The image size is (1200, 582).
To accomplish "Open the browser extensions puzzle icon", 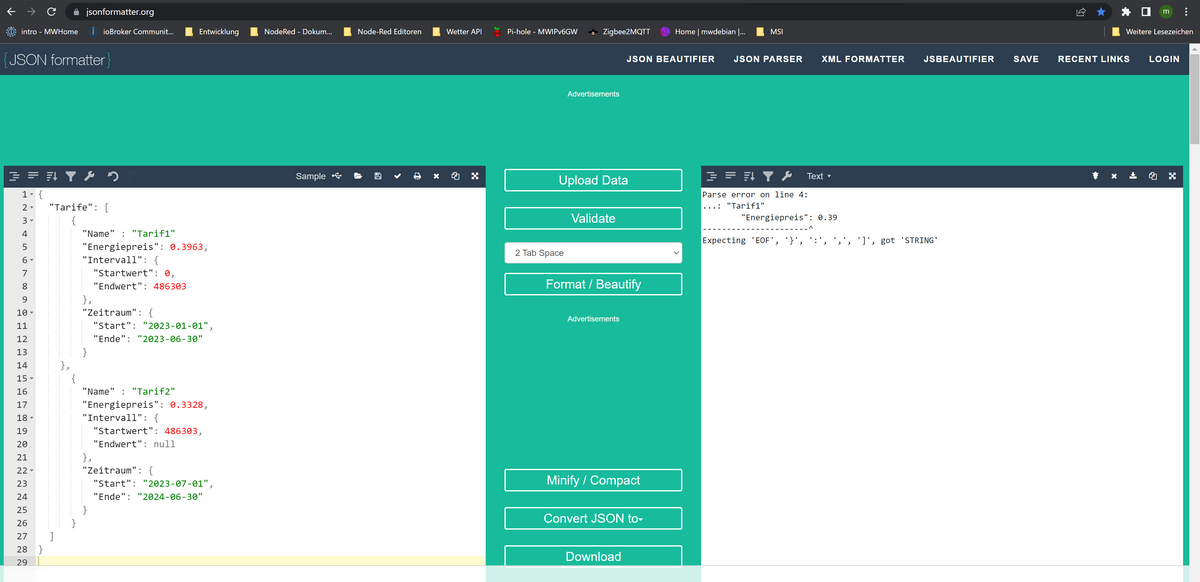I will (1126, 12).
